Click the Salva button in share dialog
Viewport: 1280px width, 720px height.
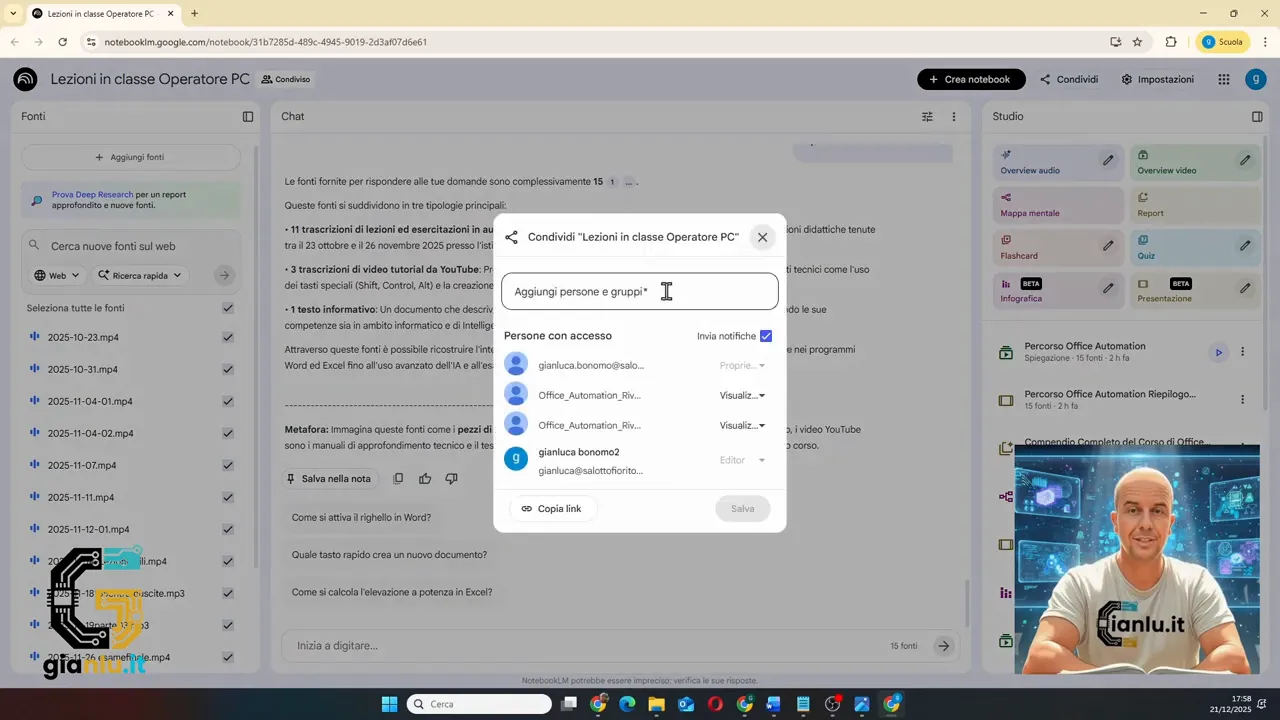coord(743,508)
